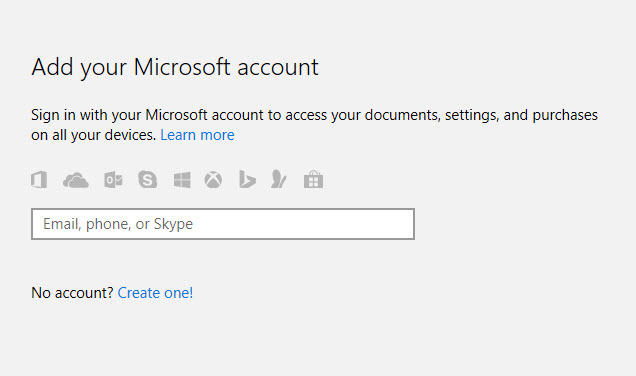This screenshot has height=376, width=636.
Task: Click the OneDrive cloud icon
Action: click(x=76, y=180)
